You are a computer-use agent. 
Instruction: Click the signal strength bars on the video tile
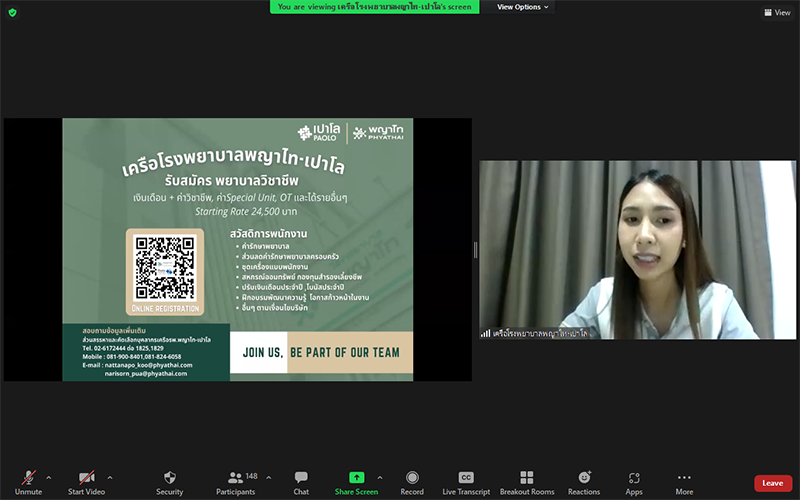pos(485,333)
